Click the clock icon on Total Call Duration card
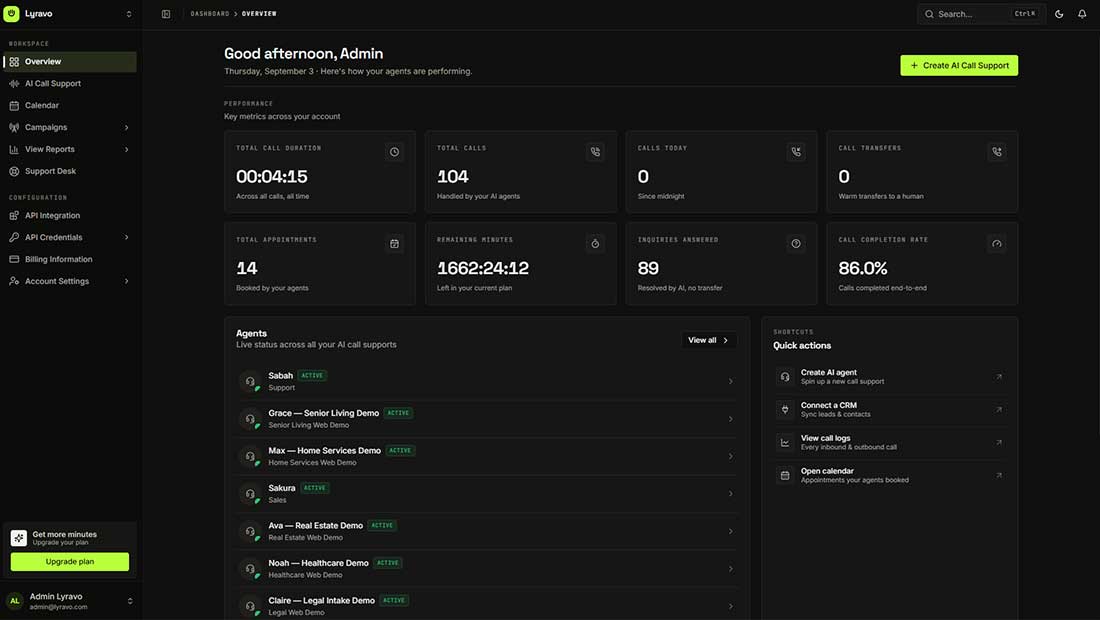This screenshot has height=620, width=1100. [394, 152]
